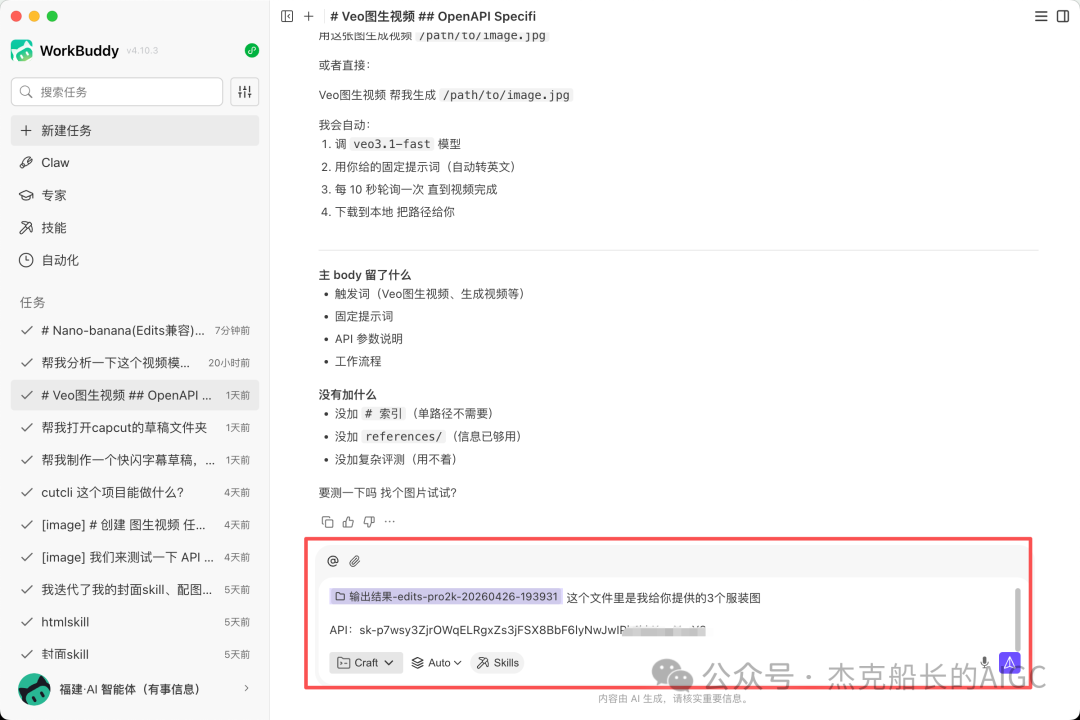Screen dimensions: 1080x720
Task: Open the 专家 section
Action: point(135,195)
